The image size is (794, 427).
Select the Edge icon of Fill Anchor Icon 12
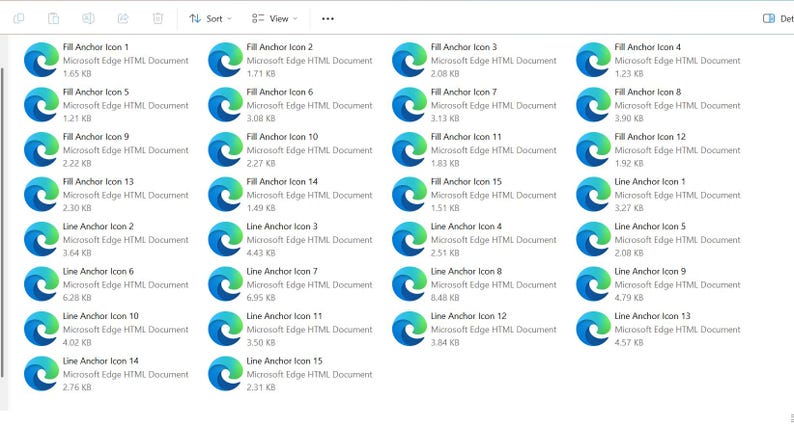(593, 149)
